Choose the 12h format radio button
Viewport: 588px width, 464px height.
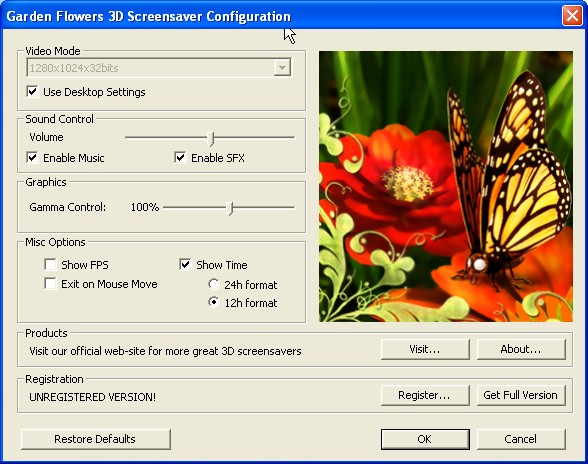[x=214, y=302]
